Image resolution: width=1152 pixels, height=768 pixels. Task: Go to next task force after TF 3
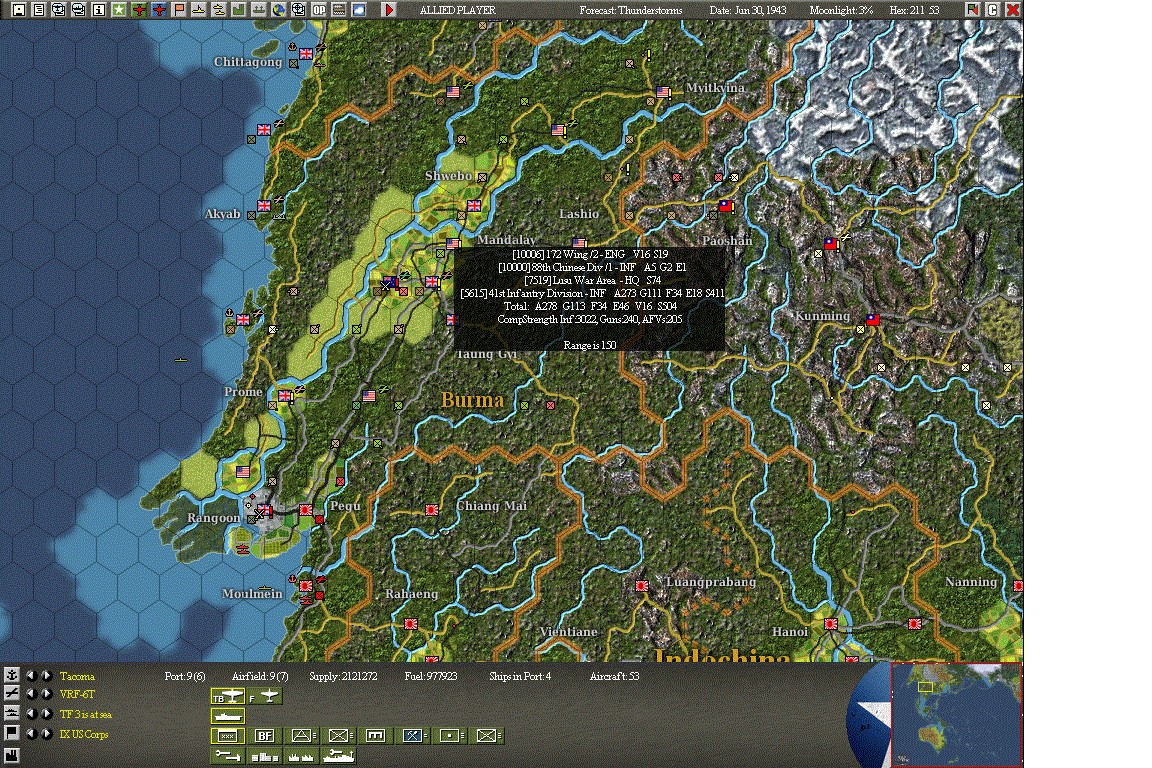pyautogui.click(x=46, y=713)
